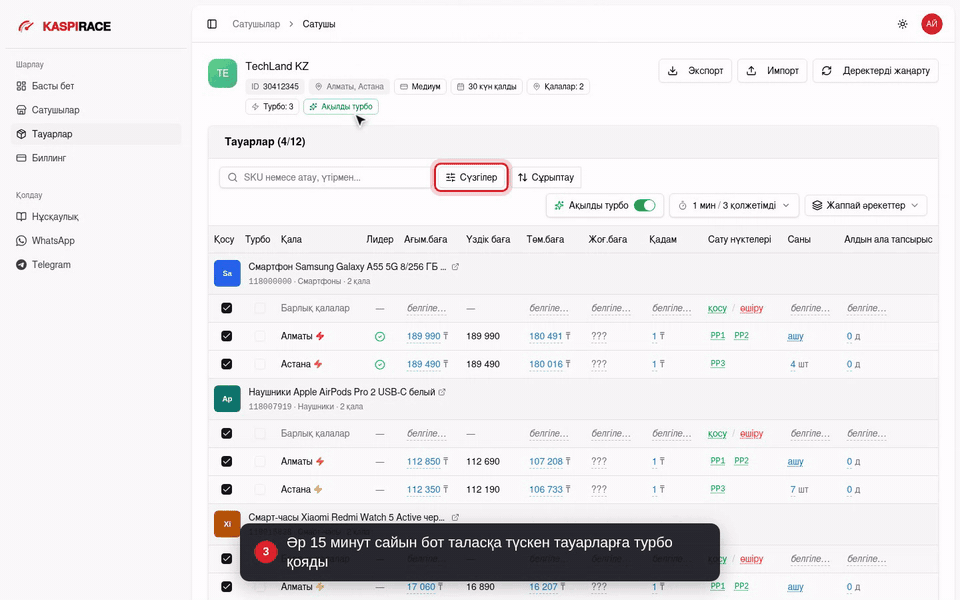Select Тауарлар in the sidebar menu
This screenshot has height=600, width=960.
(x=96, y=134)
